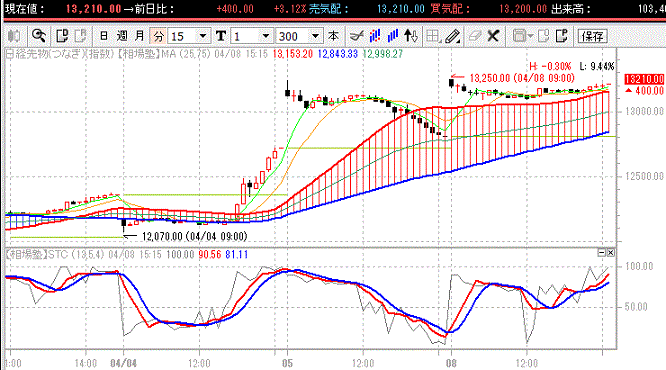
Task: Click the line-chart style icon
Action: [357, 36]
